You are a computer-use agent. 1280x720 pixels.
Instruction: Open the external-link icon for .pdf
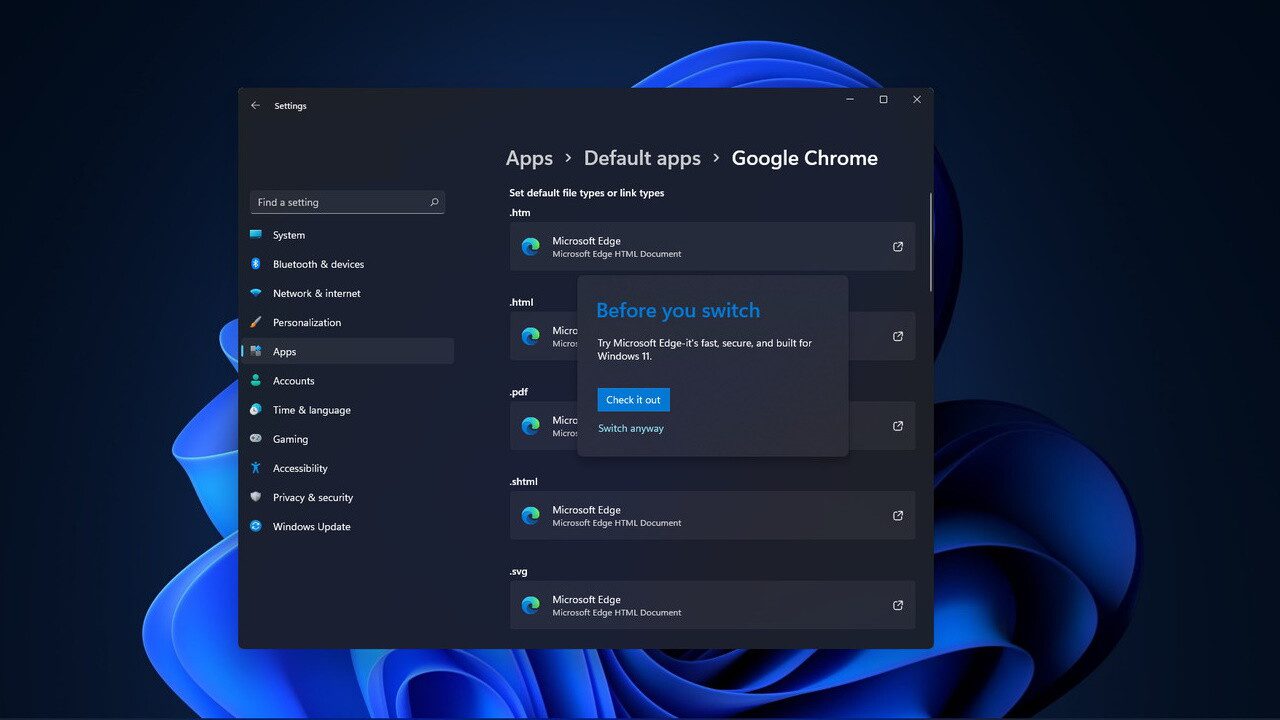897,426
